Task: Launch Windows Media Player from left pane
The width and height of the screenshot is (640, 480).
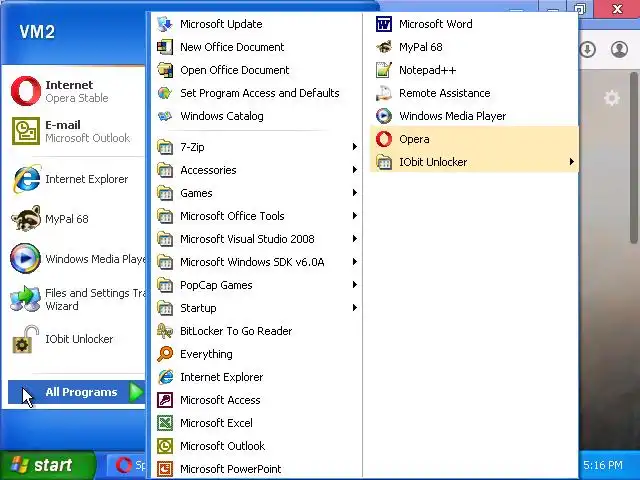Action: [76, 259]
